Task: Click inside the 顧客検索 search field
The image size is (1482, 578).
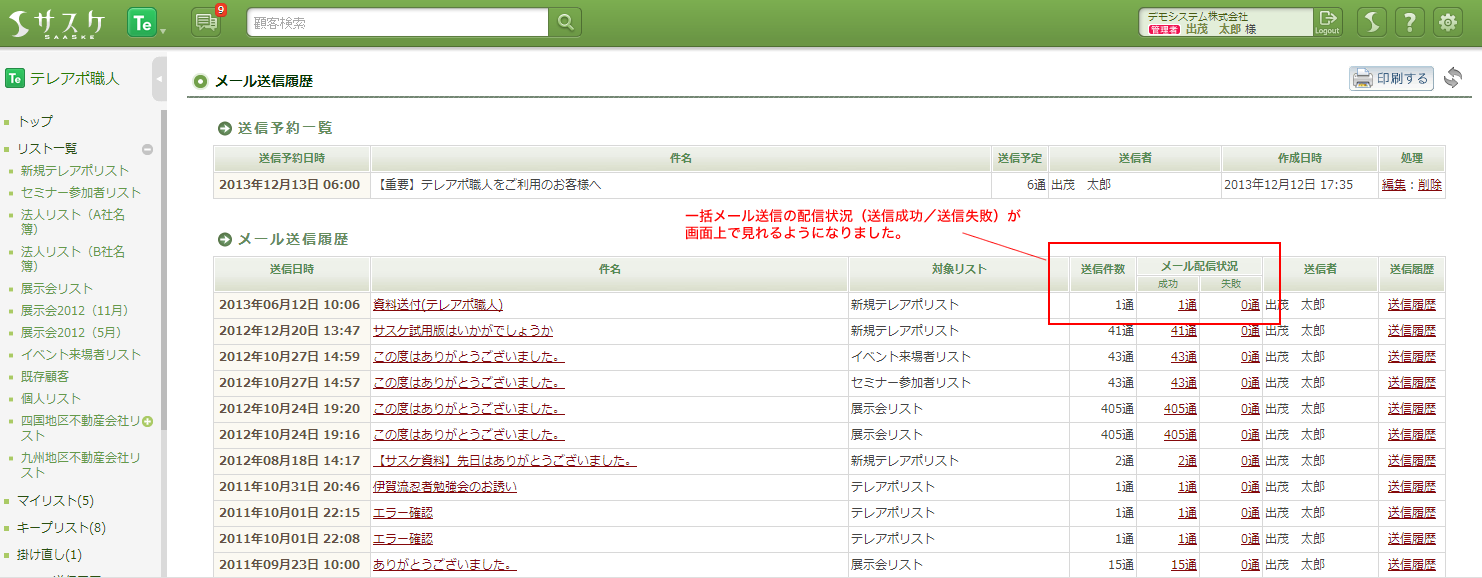Action: 398,22
